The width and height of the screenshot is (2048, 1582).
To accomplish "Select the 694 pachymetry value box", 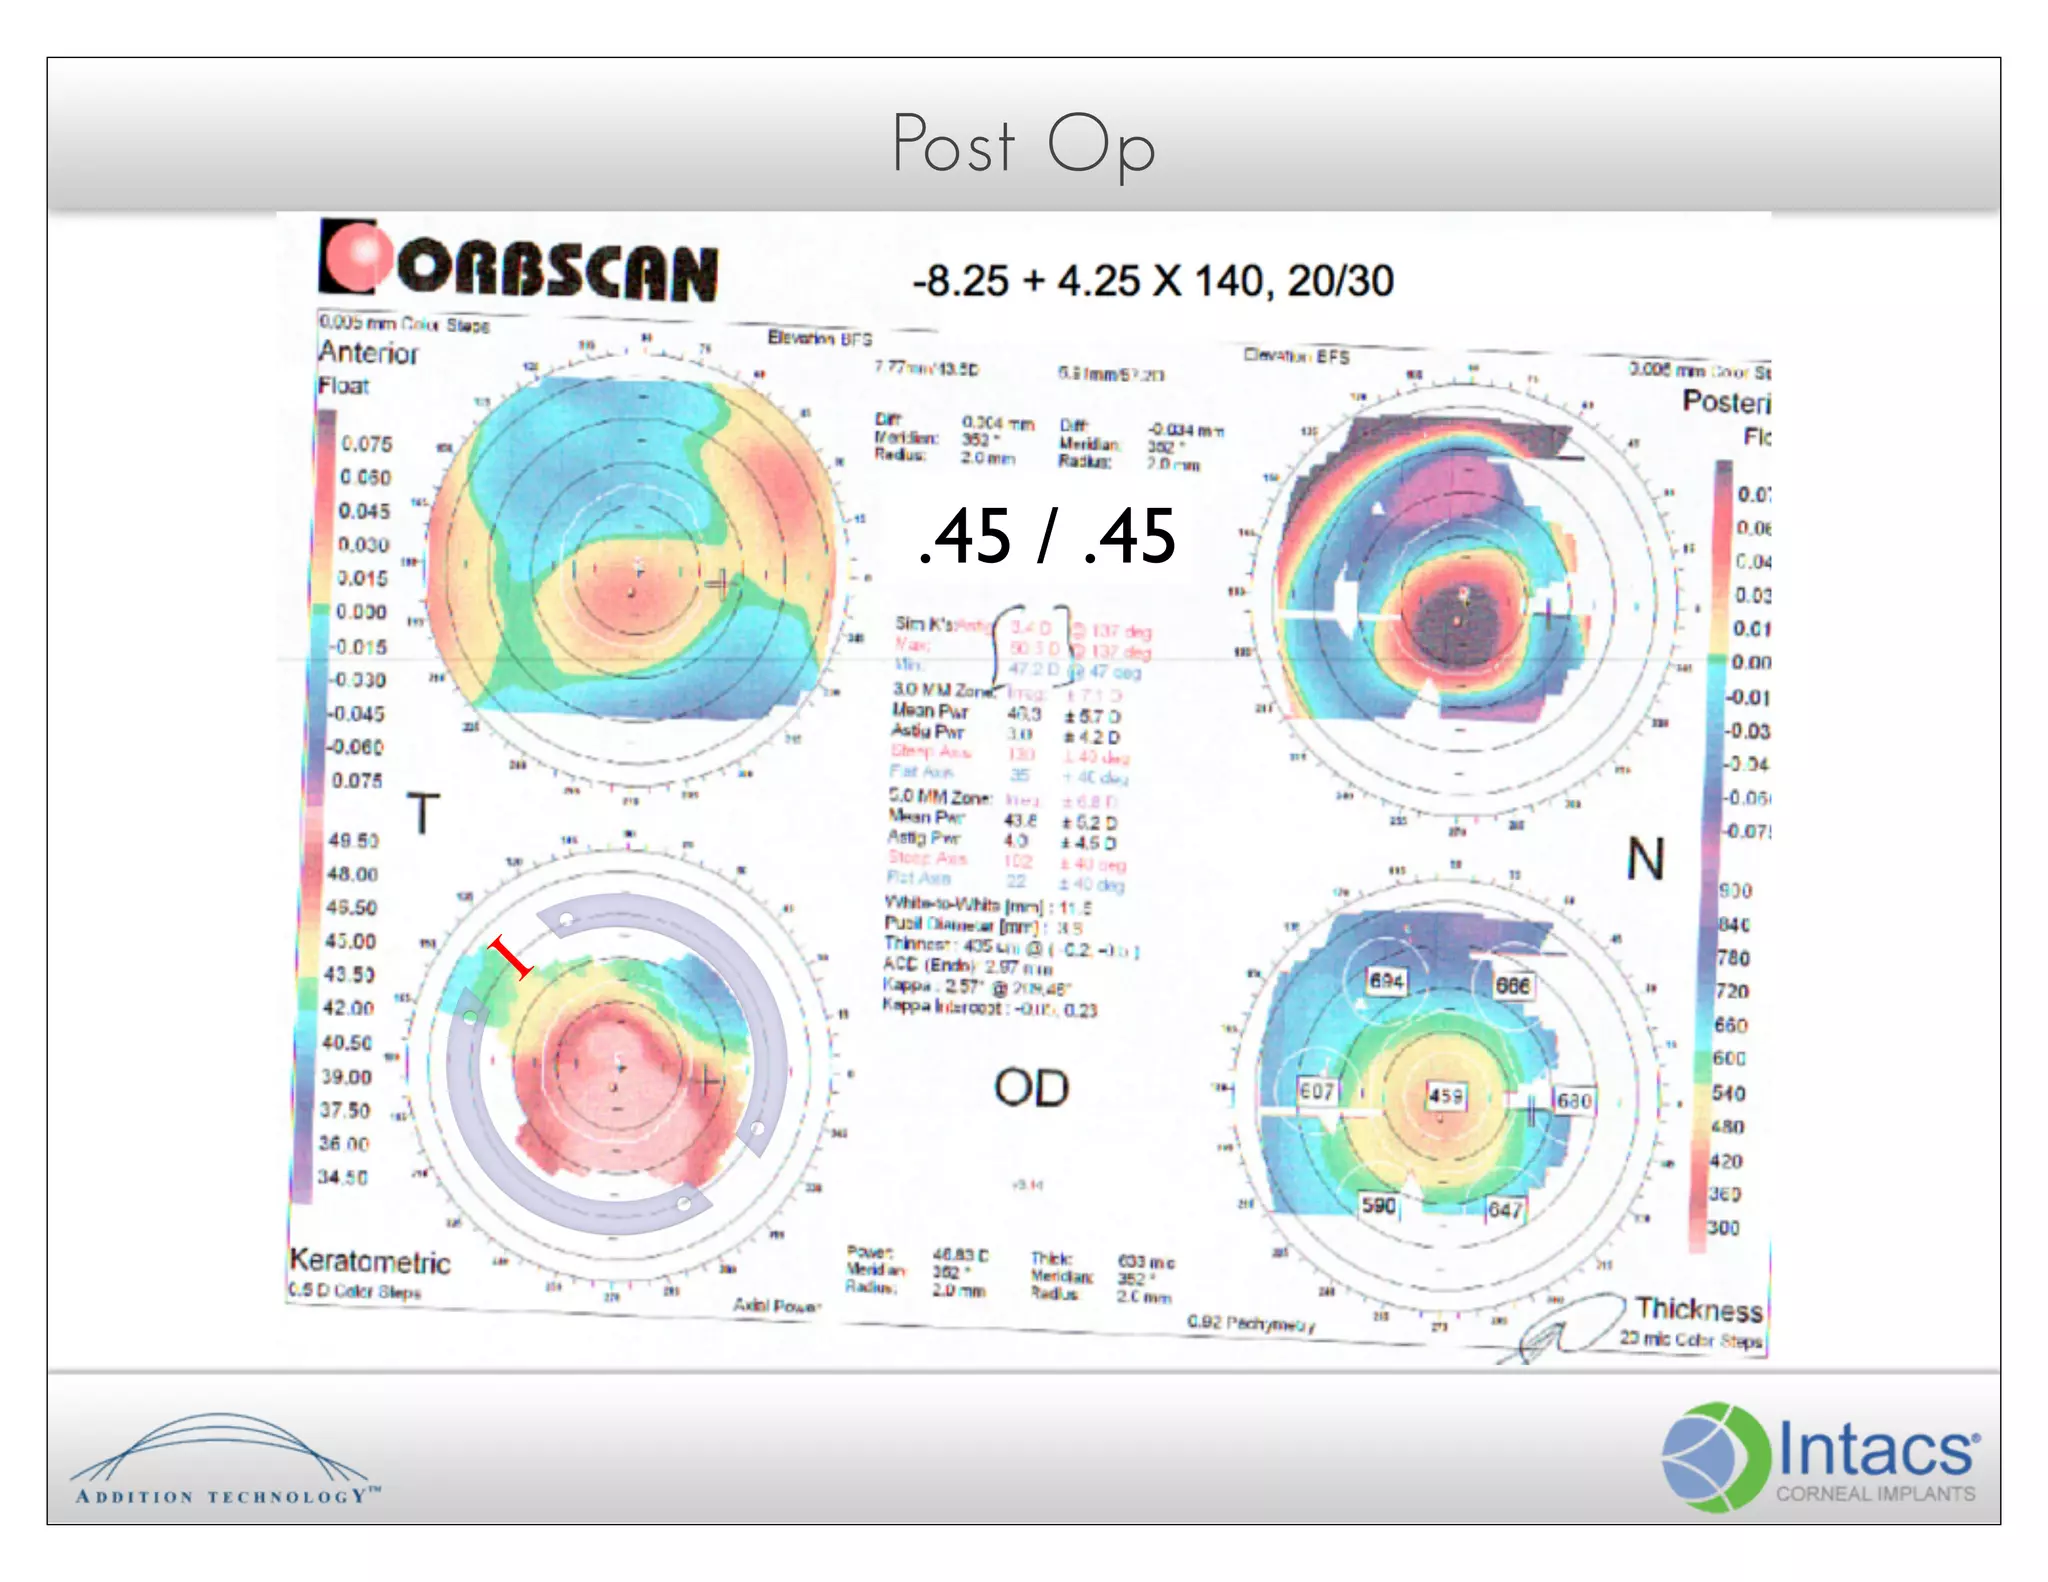I will 1386,981.
